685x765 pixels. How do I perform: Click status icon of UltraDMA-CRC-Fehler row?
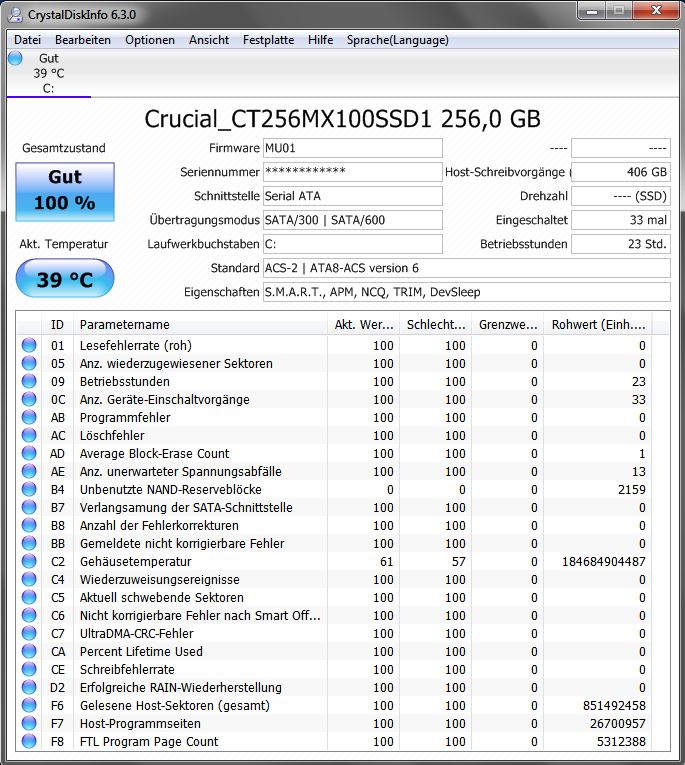pyautogui.click(x=29, y=633)
